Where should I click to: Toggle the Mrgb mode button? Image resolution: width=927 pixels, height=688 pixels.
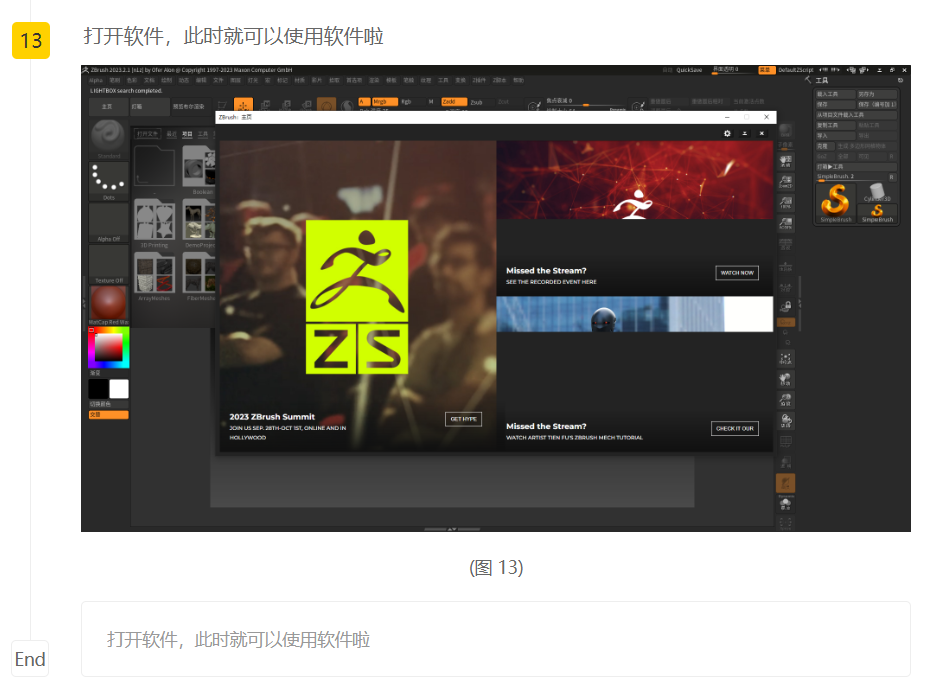[x=383, y=102]
